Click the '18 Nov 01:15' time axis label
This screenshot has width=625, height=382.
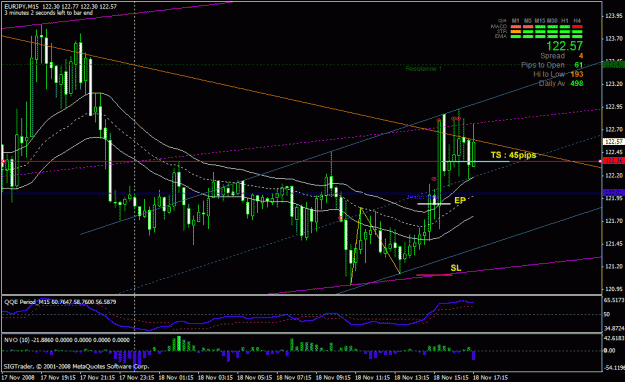point(176,378)
